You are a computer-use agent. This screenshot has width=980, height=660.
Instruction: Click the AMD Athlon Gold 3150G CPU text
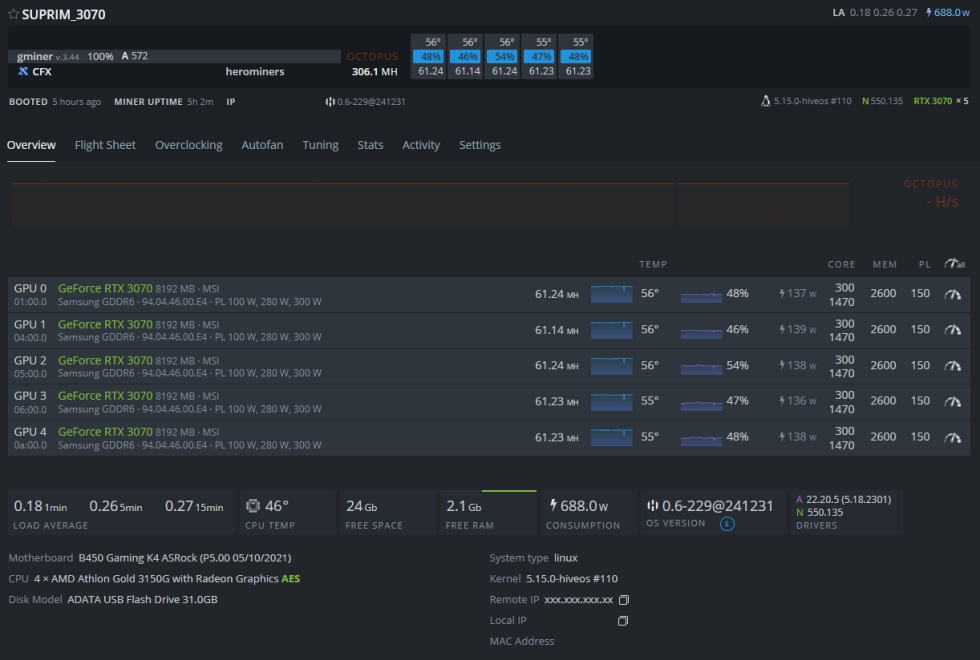tap(167, 579)
